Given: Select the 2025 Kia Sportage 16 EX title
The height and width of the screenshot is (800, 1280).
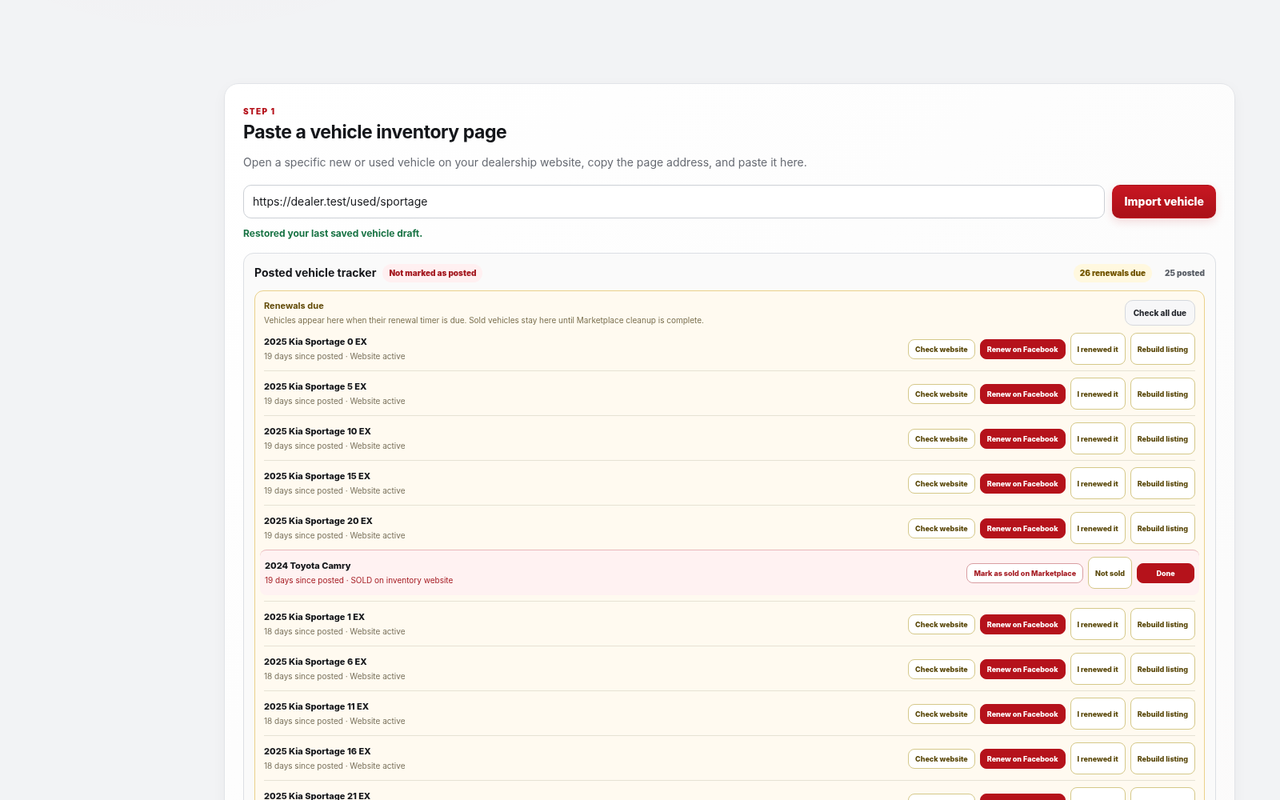Looking at the screenshot, I should click(317, 752).
